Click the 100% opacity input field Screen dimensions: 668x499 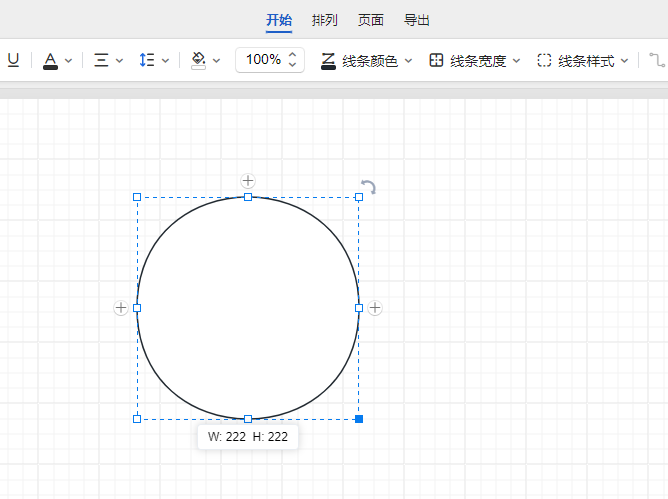point(270,60)
